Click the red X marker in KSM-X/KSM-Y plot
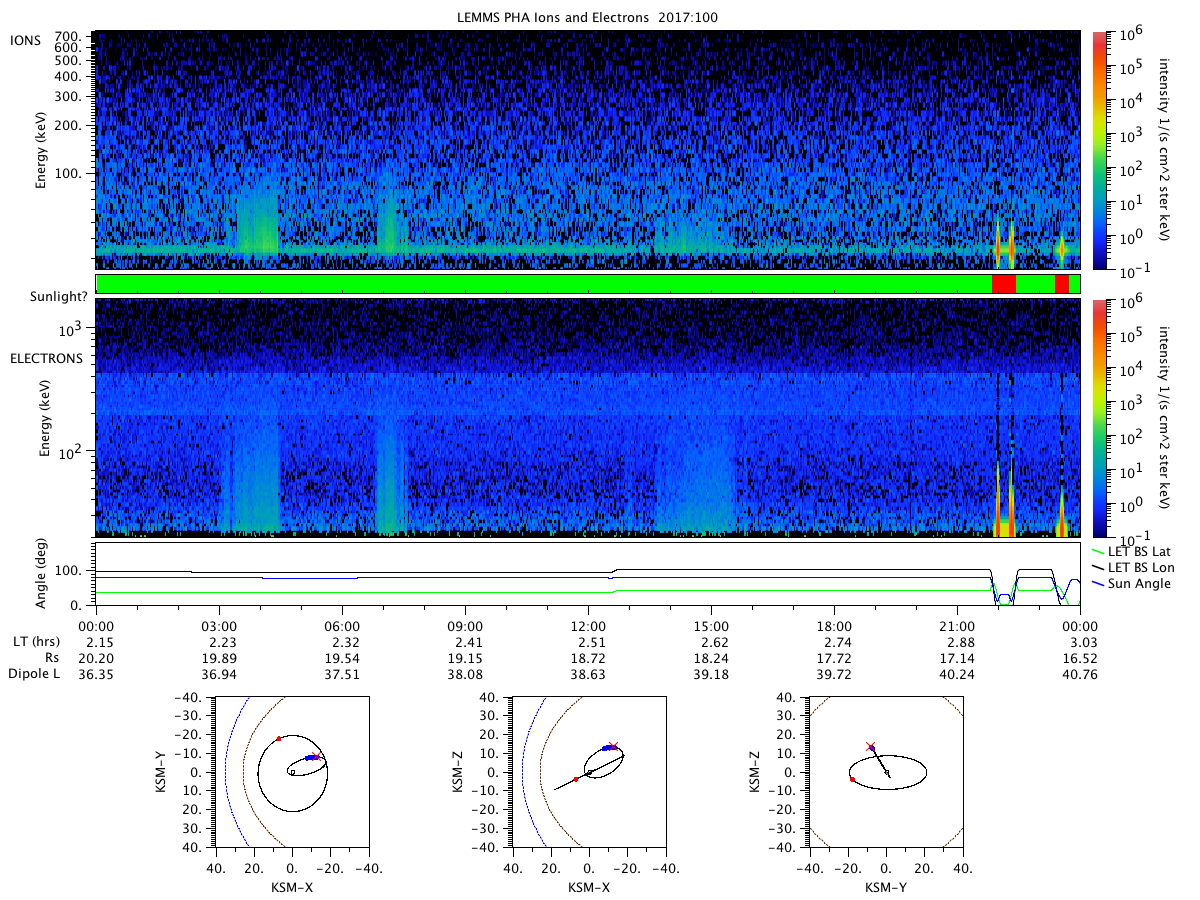This screenshot has height=900, width=1200. (x=317, y=756)
